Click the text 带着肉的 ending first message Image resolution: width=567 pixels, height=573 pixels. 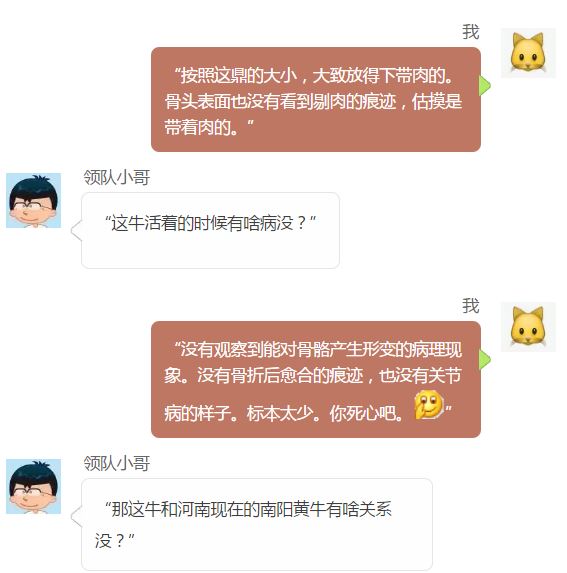[198, 128]
